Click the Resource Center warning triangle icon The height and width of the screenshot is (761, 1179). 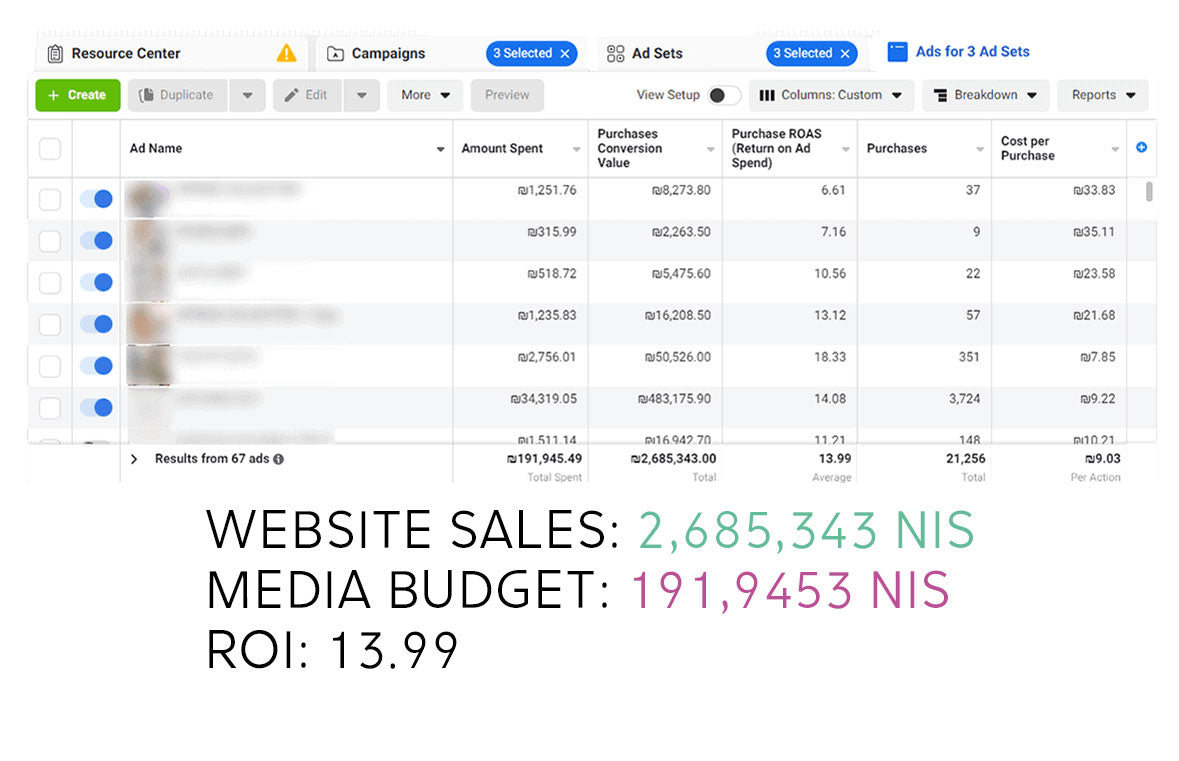pyautogui.click(x=287, y=53)
